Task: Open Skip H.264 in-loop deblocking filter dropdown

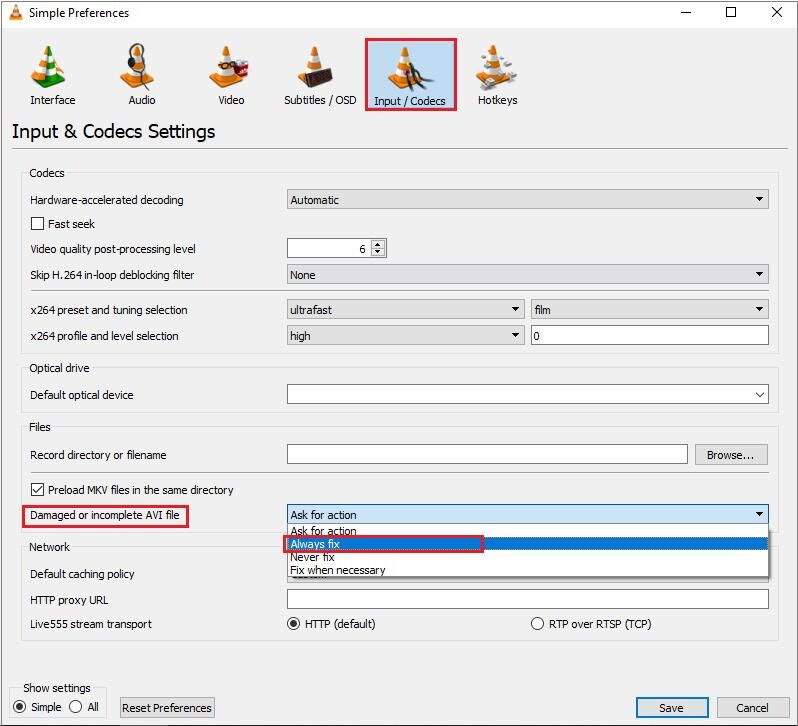Action: pyautogui.click(x=527, y=274)
